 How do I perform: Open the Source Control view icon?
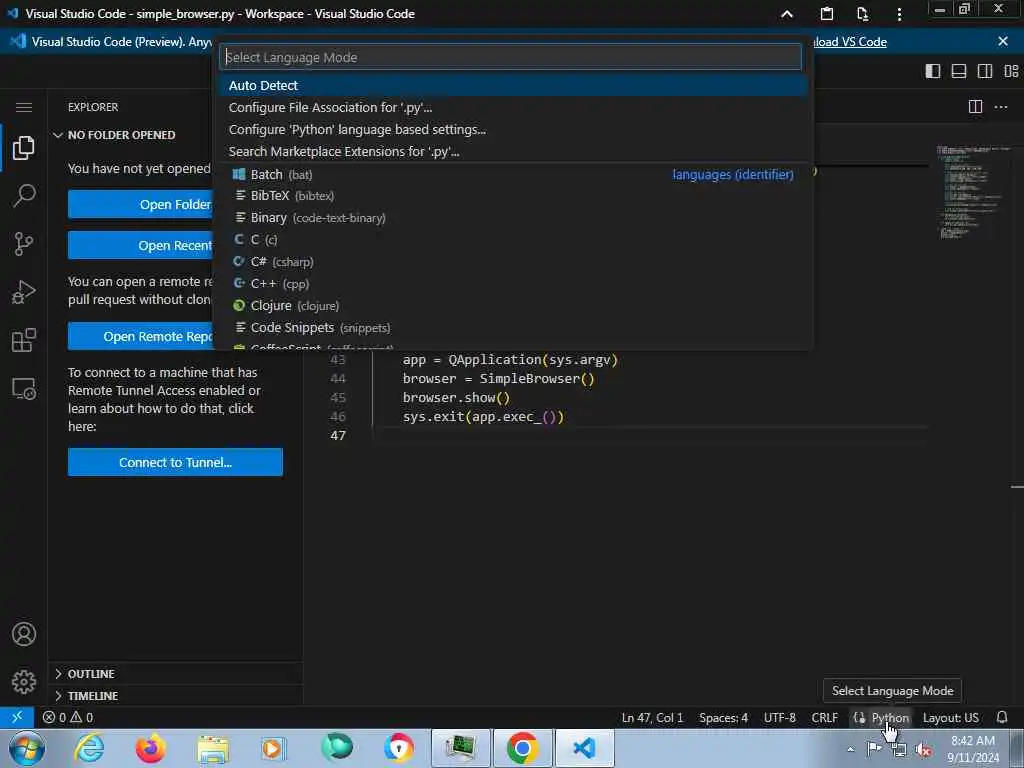pyautogui.click(x=24, y=244)
